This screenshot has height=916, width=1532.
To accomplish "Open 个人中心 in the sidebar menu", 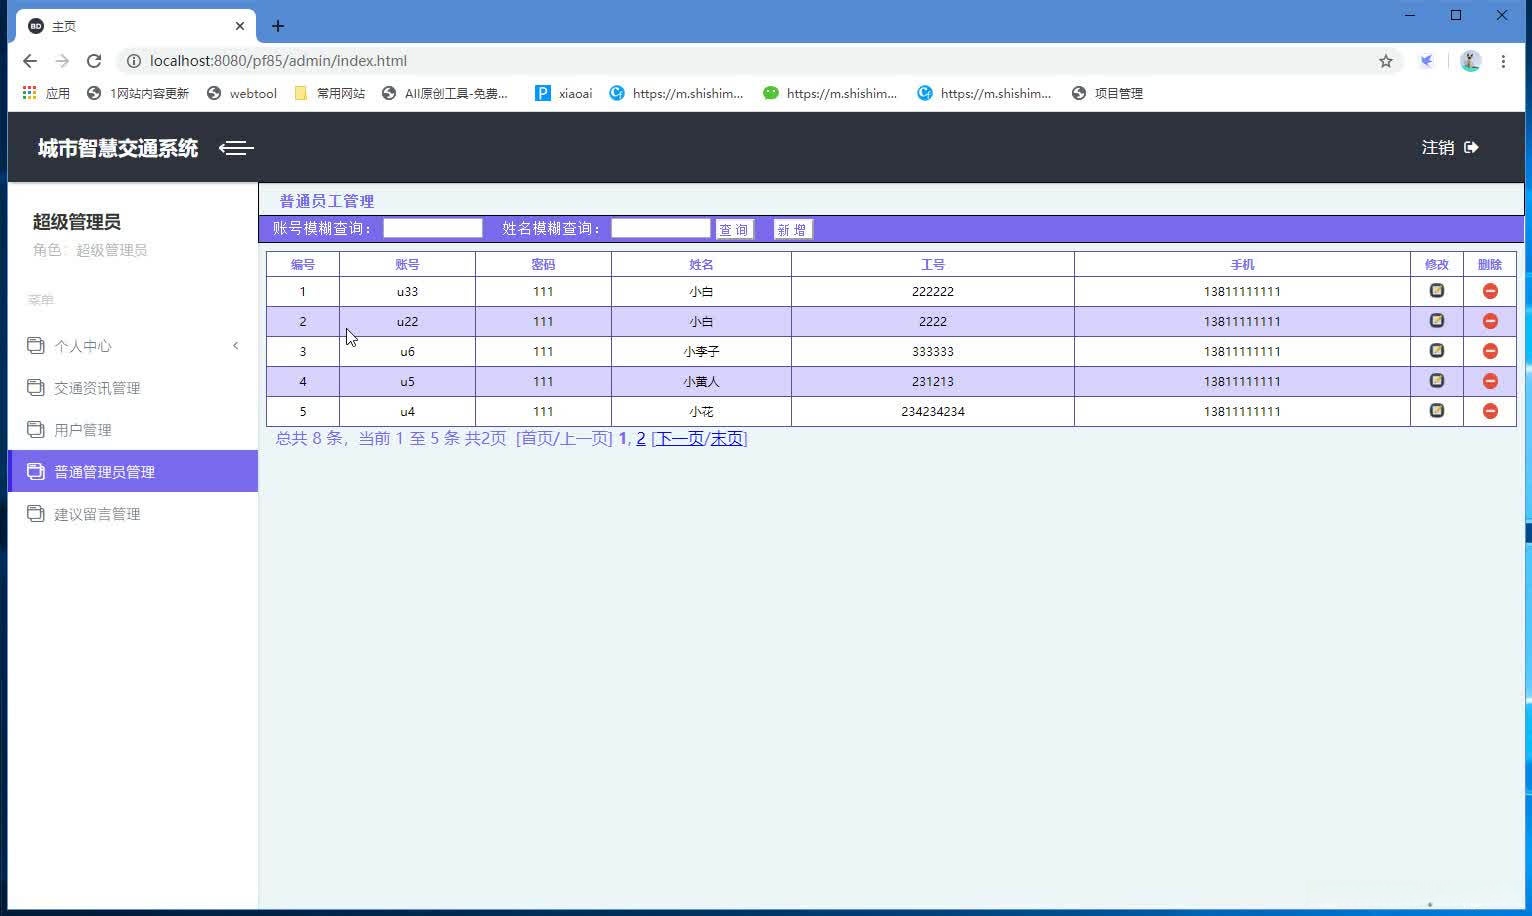I will pyautogui.click(x=83, y=346).
